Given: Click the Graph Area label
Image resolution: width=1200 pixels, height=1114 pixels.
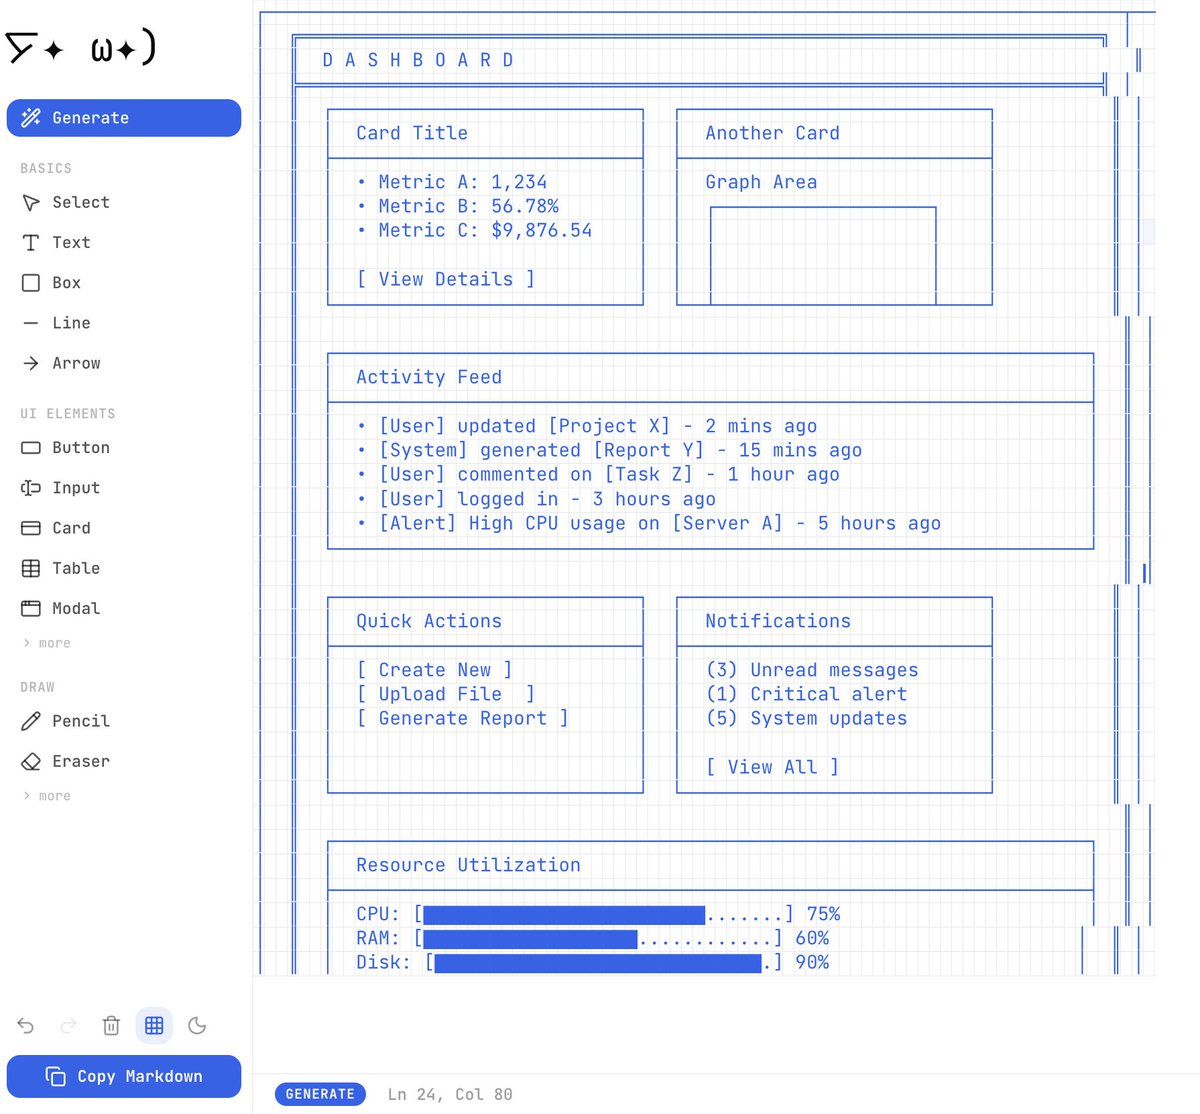Looking at the screenshot, I should coord(761,182).
